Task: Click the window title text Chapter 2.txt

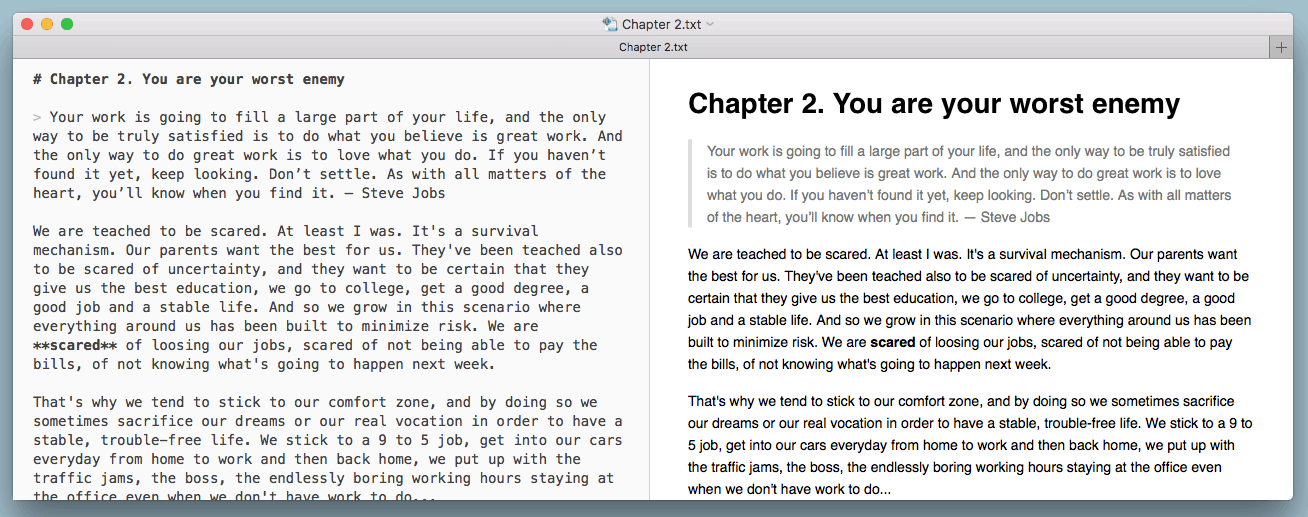Action: coord(662,24)
